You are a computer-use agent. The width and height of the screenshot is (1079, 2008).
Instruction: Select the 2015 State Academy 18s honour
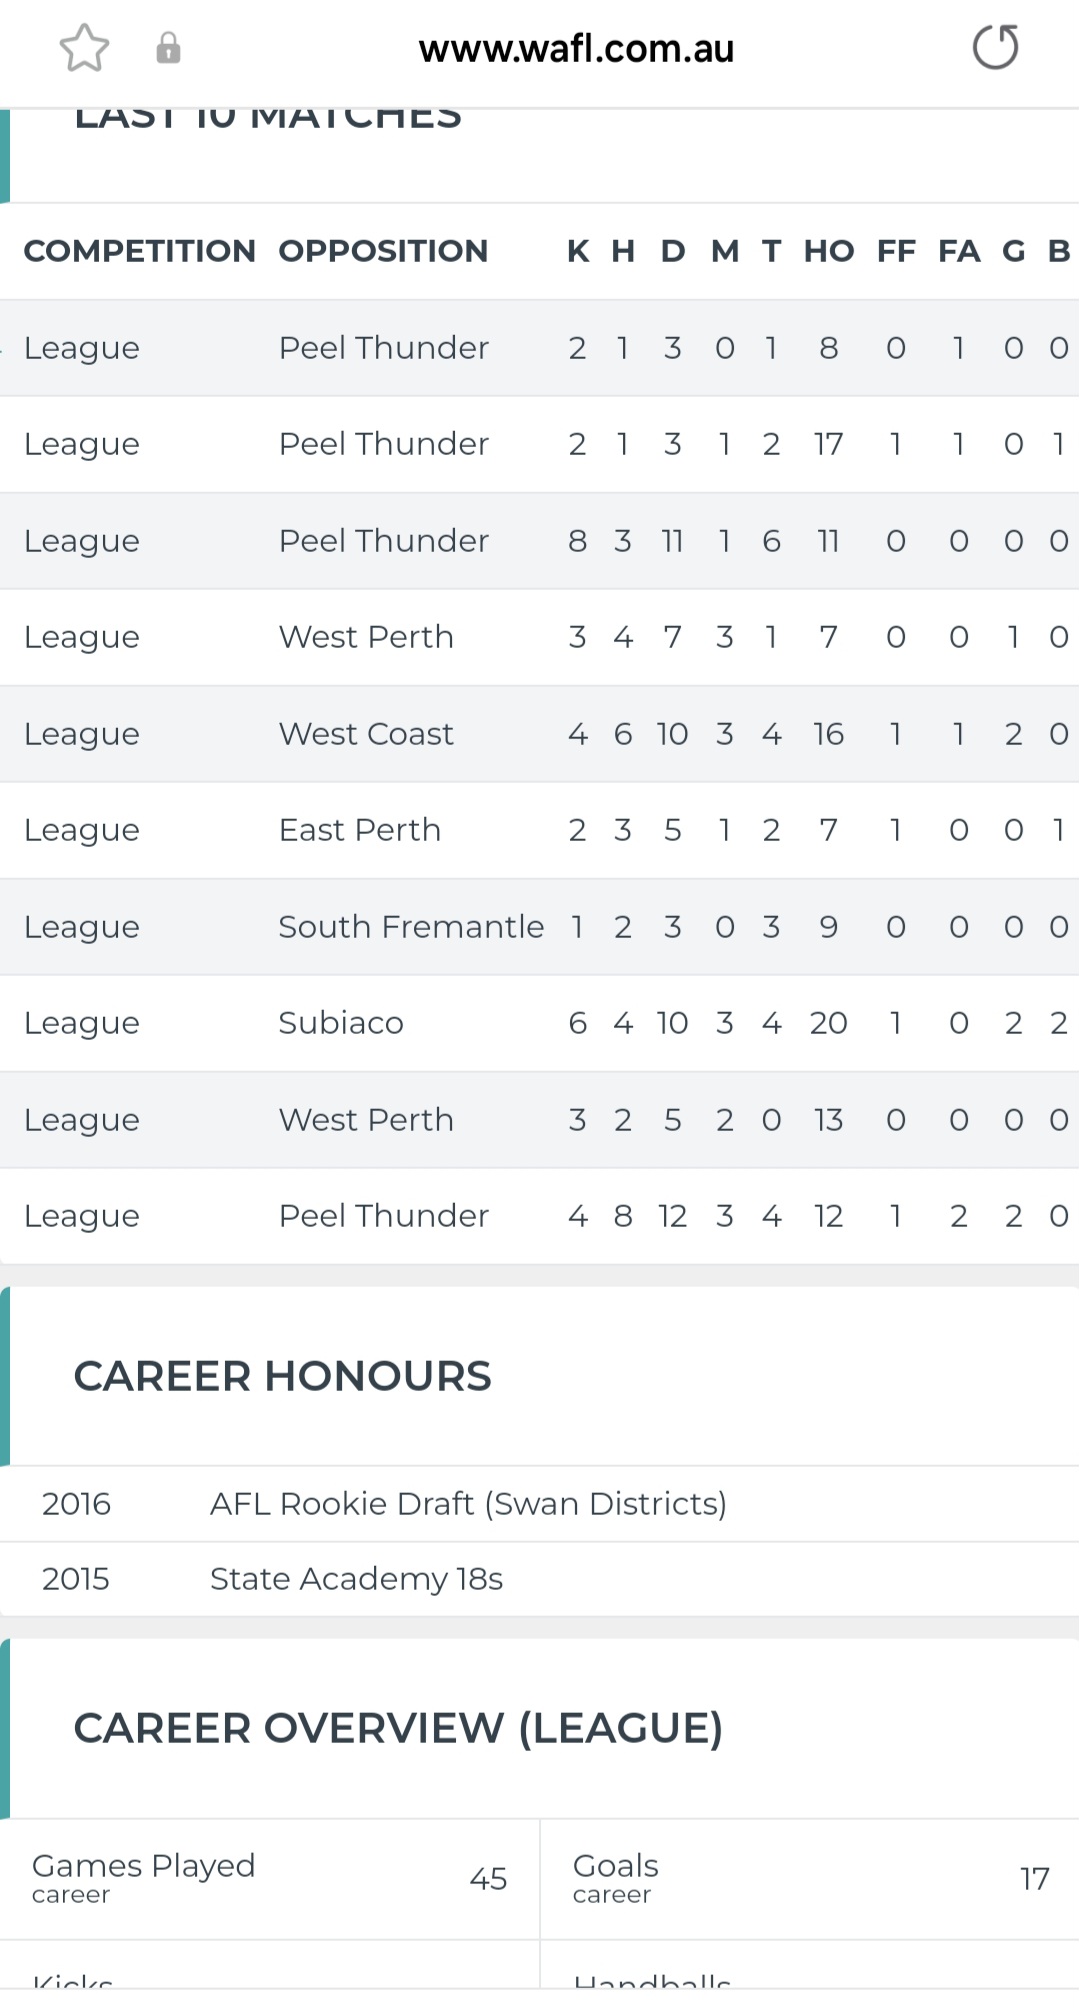pos(539,1579)
